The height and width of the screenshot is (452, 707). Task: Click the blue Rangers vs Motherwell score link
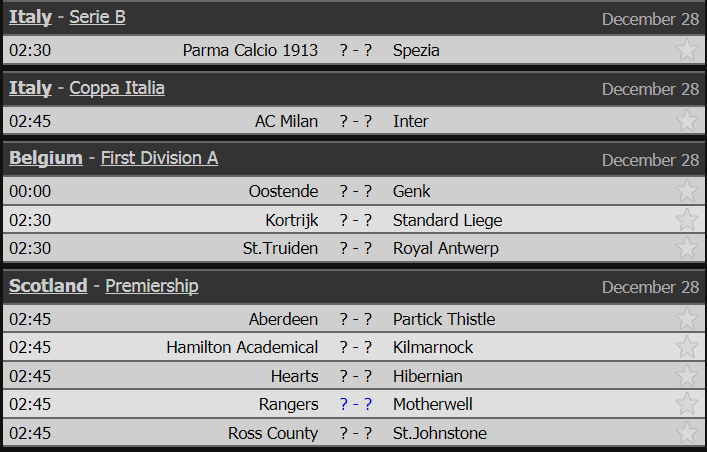[356, 404]
